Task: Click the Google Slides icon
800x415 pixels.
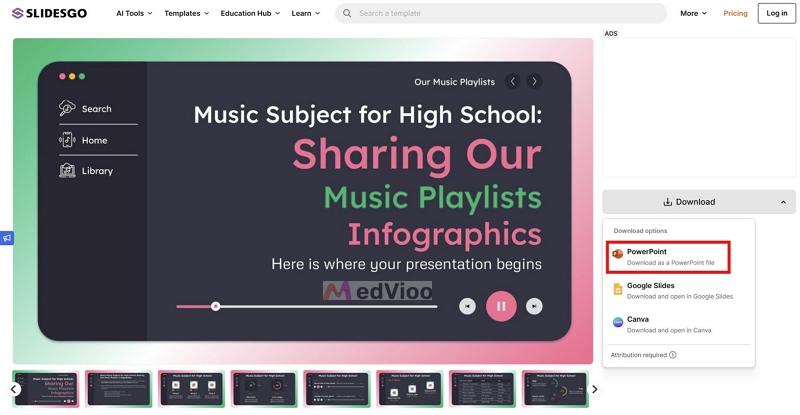Action: [618, 290]
